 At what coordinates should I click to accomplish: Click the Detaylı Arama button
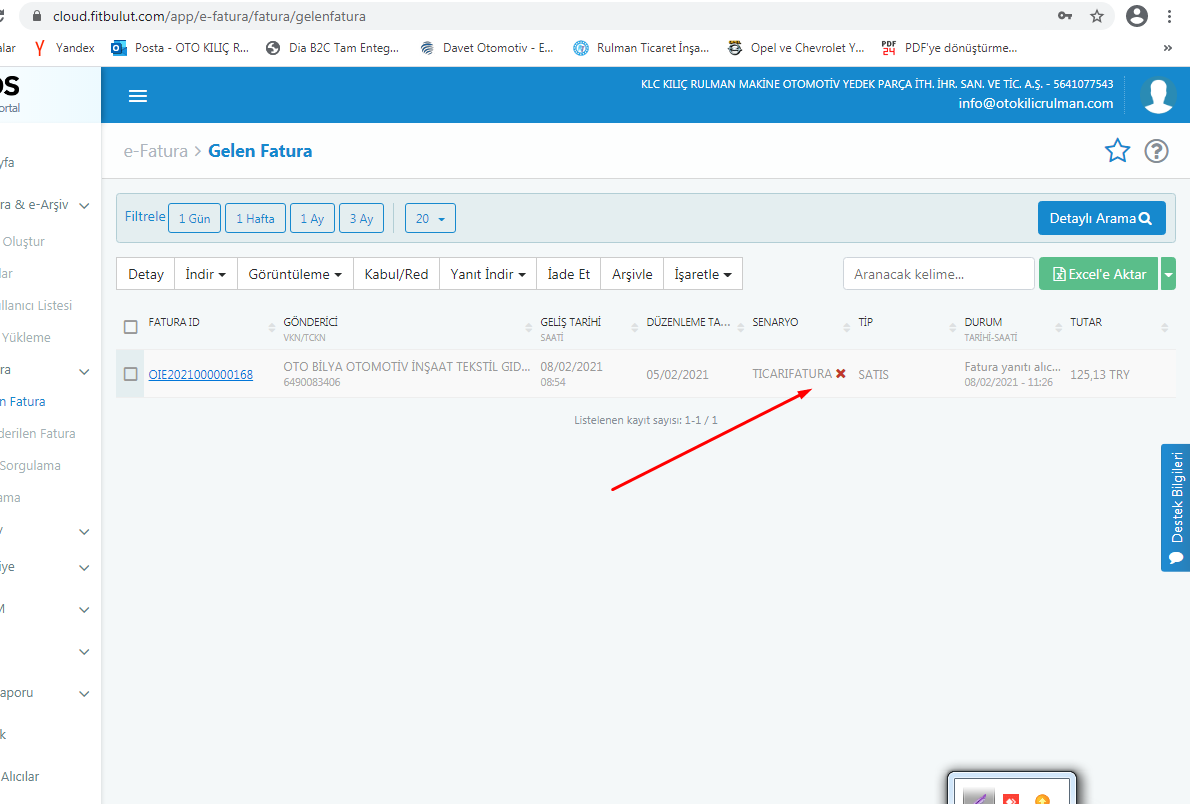(x=1101, y=218)
